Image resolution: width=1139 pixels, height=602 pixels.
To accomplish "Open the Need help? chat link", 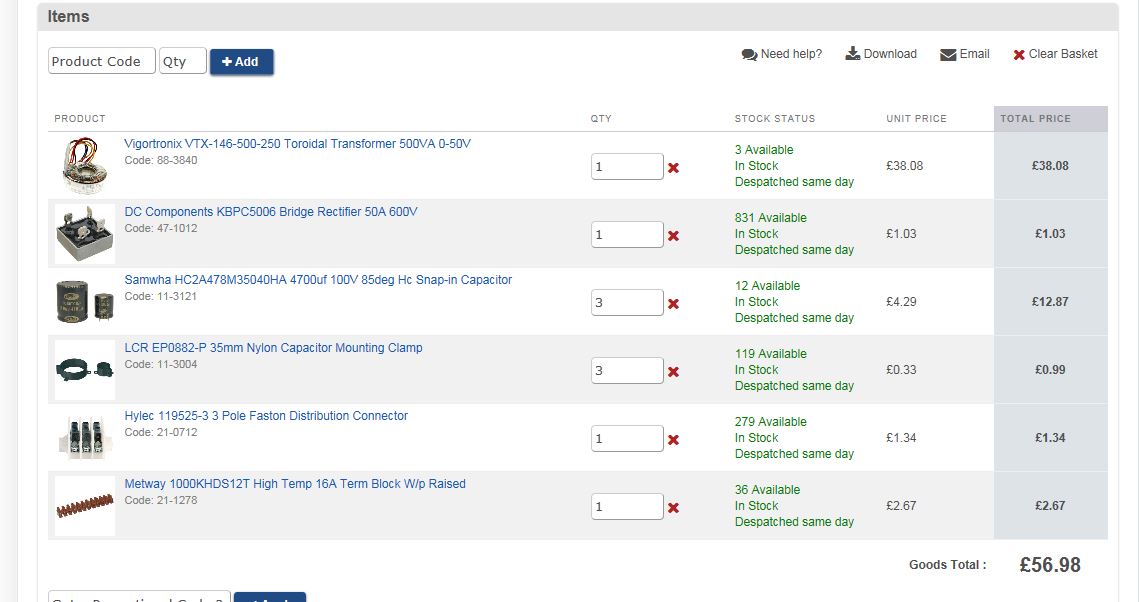I will [749, 55].
